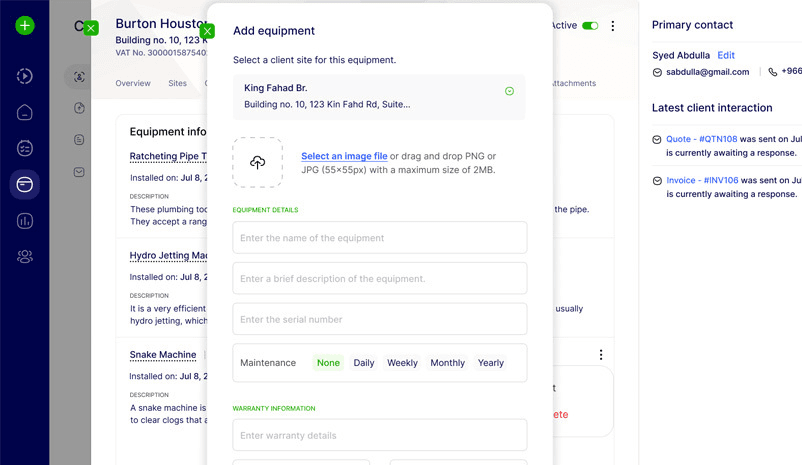
Task: Open the reports bar chart icon
Action: pyautogui.click(x=25, y=221)
